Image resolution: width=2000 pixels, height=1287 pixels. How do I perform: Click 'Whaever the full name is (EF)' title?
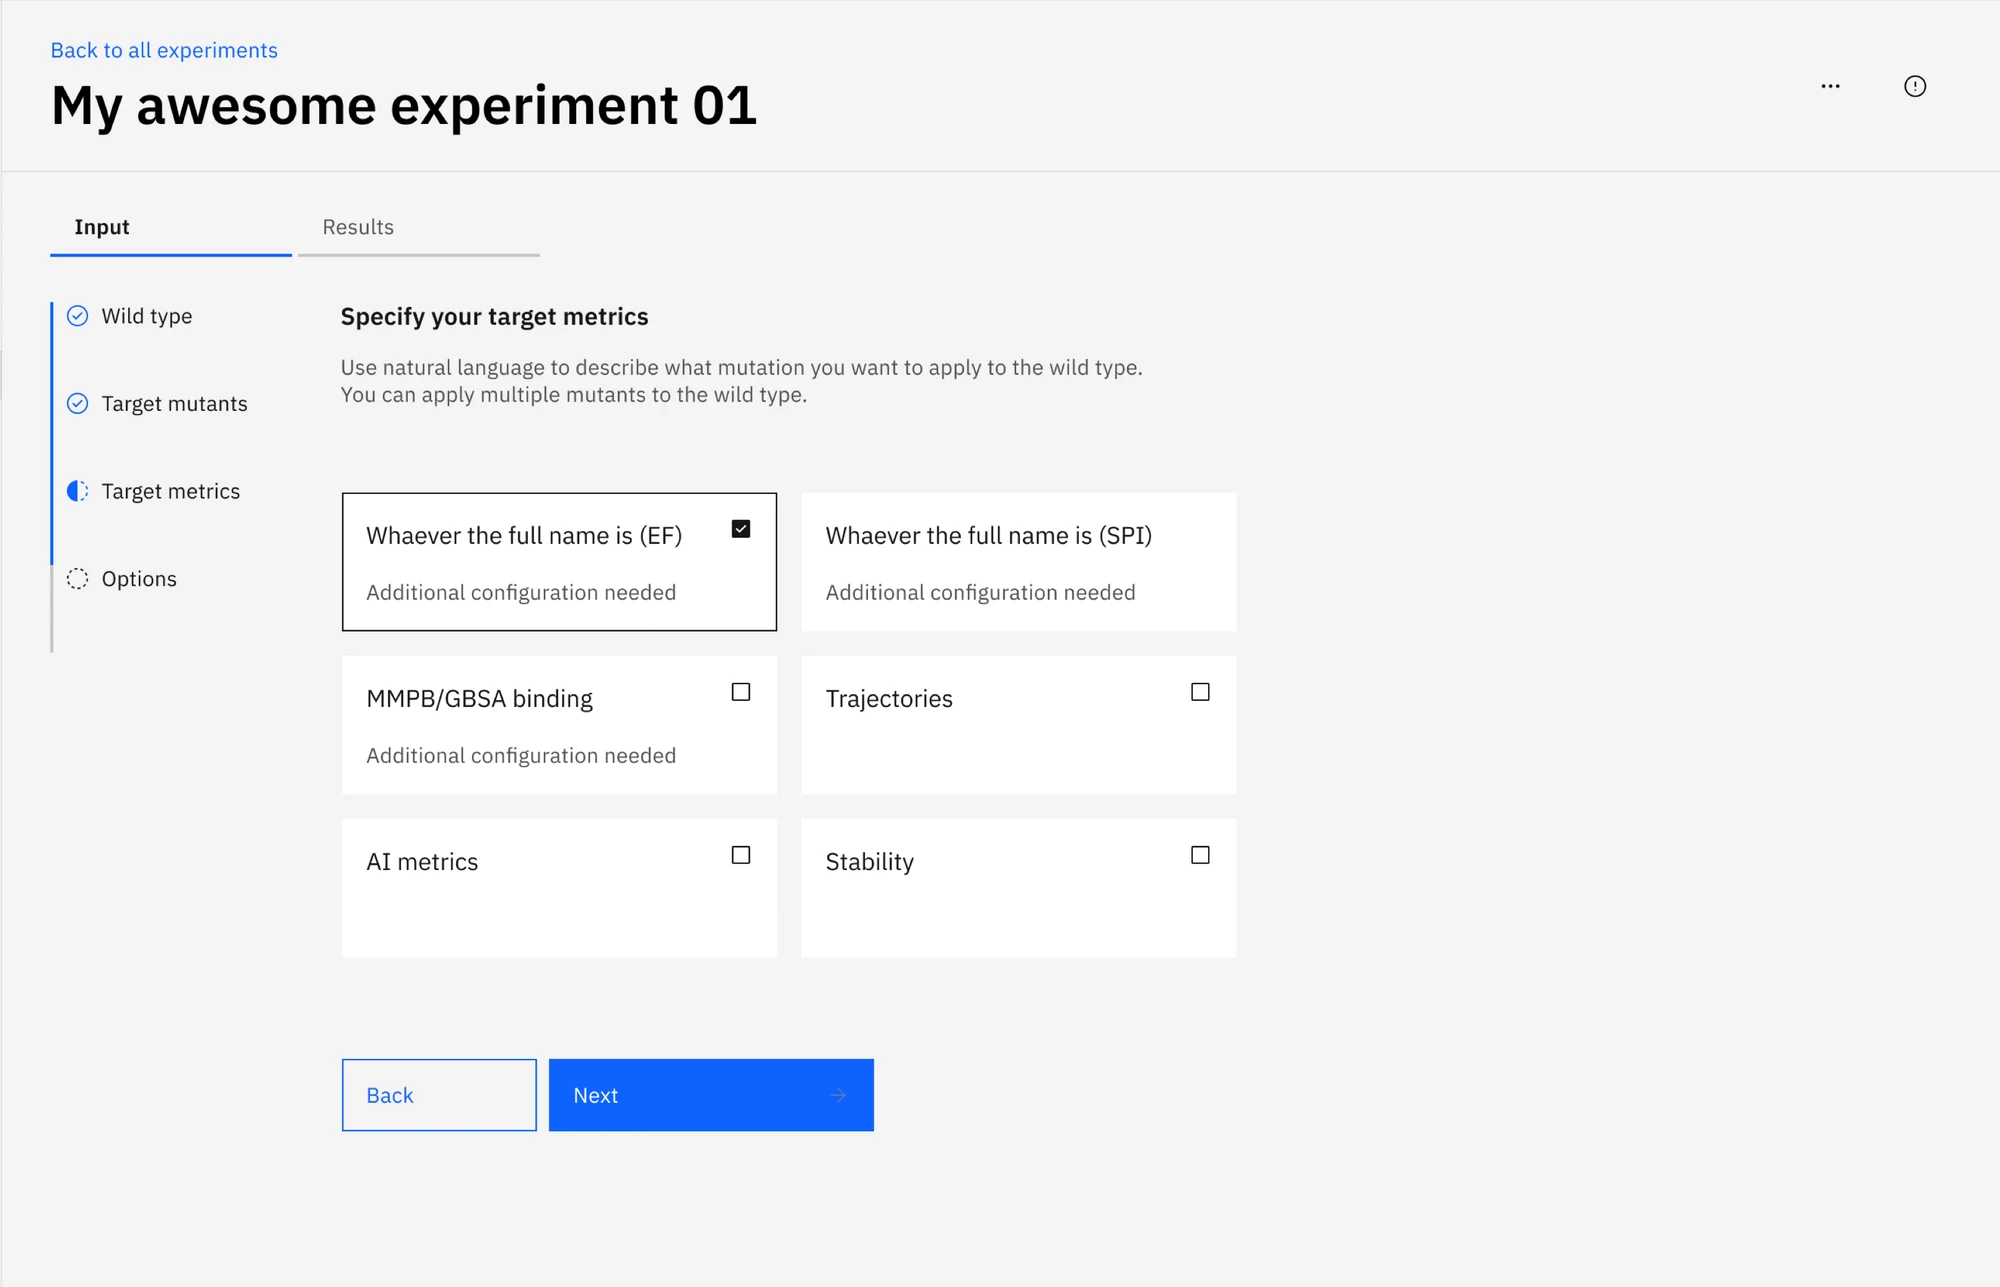click(x=524, y=536)
